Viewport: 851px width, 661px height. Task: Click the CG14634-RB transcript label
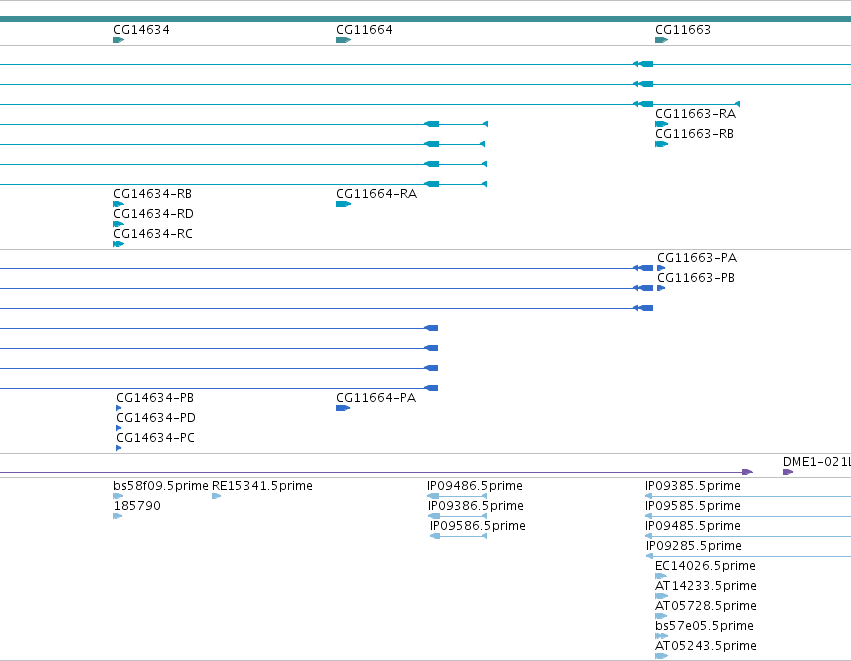[x=153, y=194]
